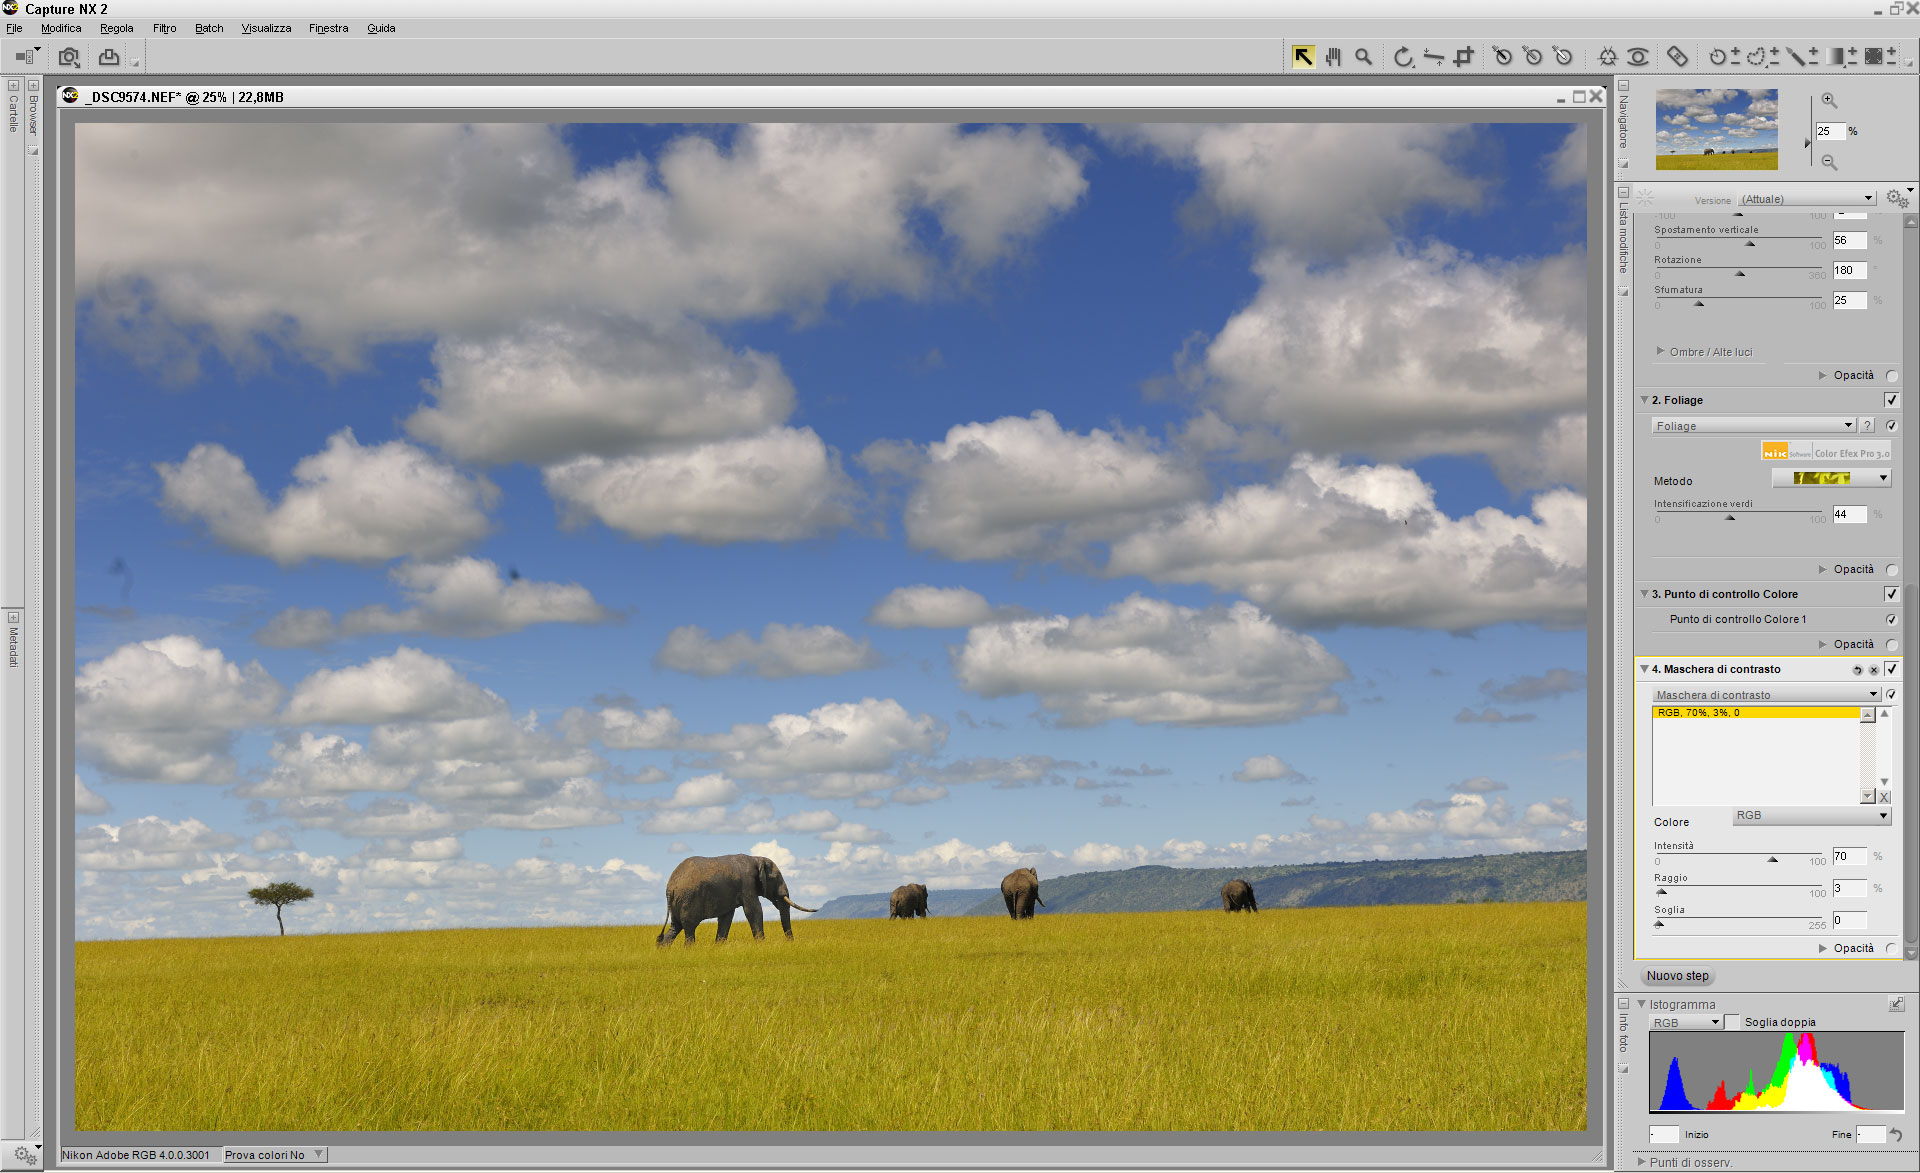The width and height of the screenshot is (1920, 1173).
Task: Open the File menu
Action: (x=14, y=28)
